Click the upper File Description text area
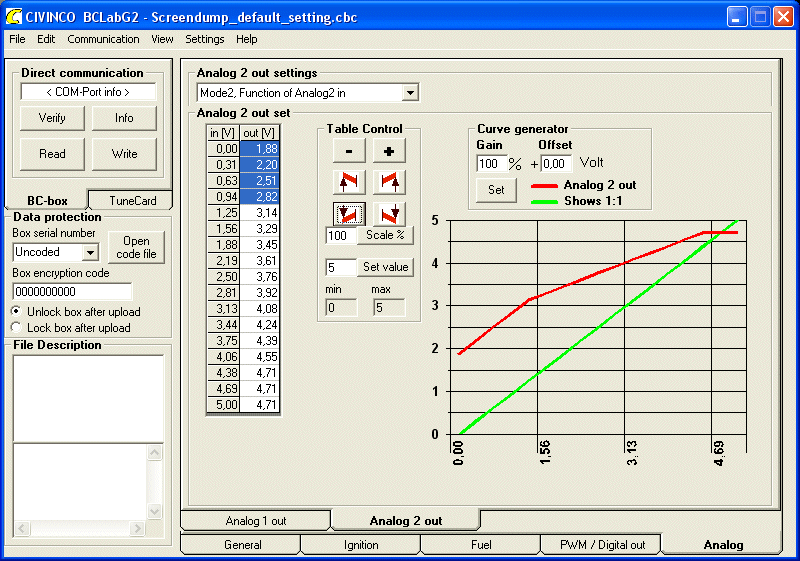Viewport: 800px width, 561px height. pyautogui.click(x=88, y=398)
